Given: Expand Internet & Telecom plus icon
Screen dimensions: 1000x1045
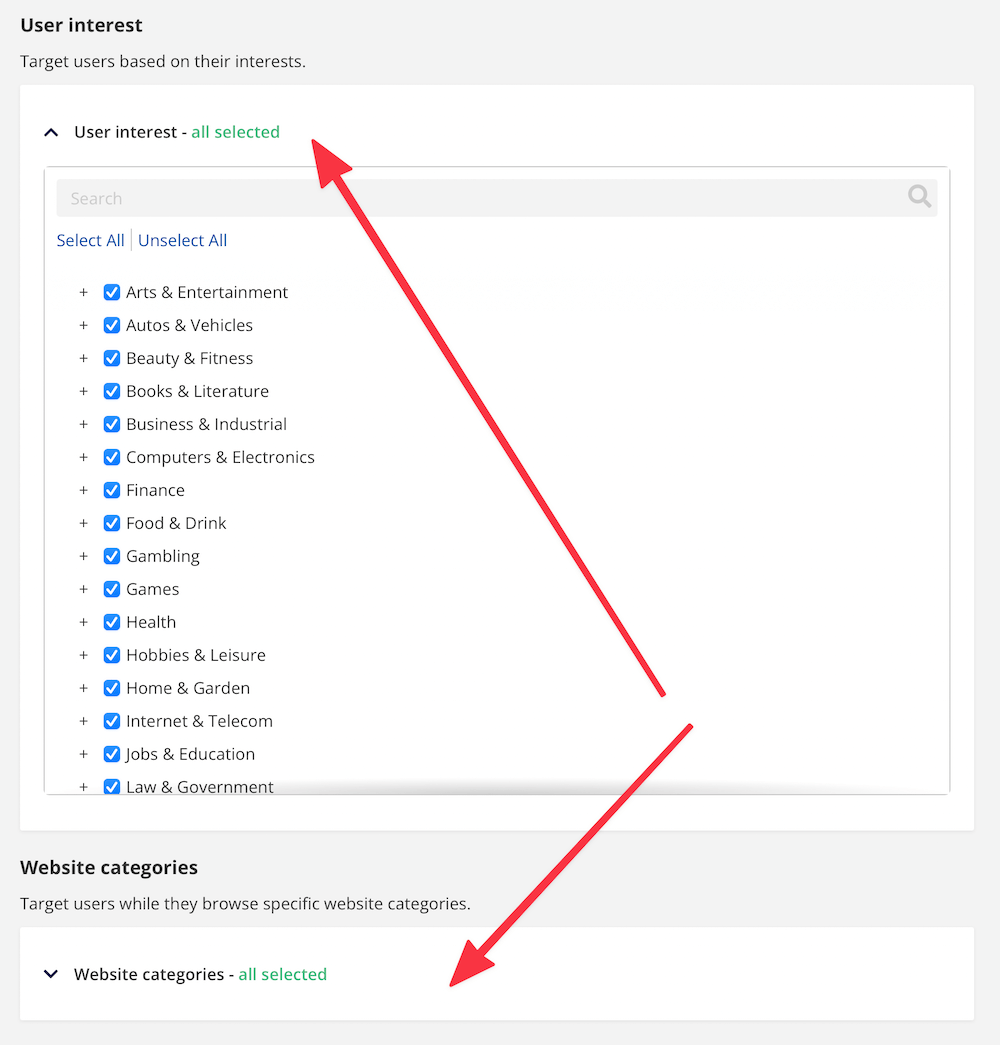Looking at the screenshot, I should (x=83, y=721).
